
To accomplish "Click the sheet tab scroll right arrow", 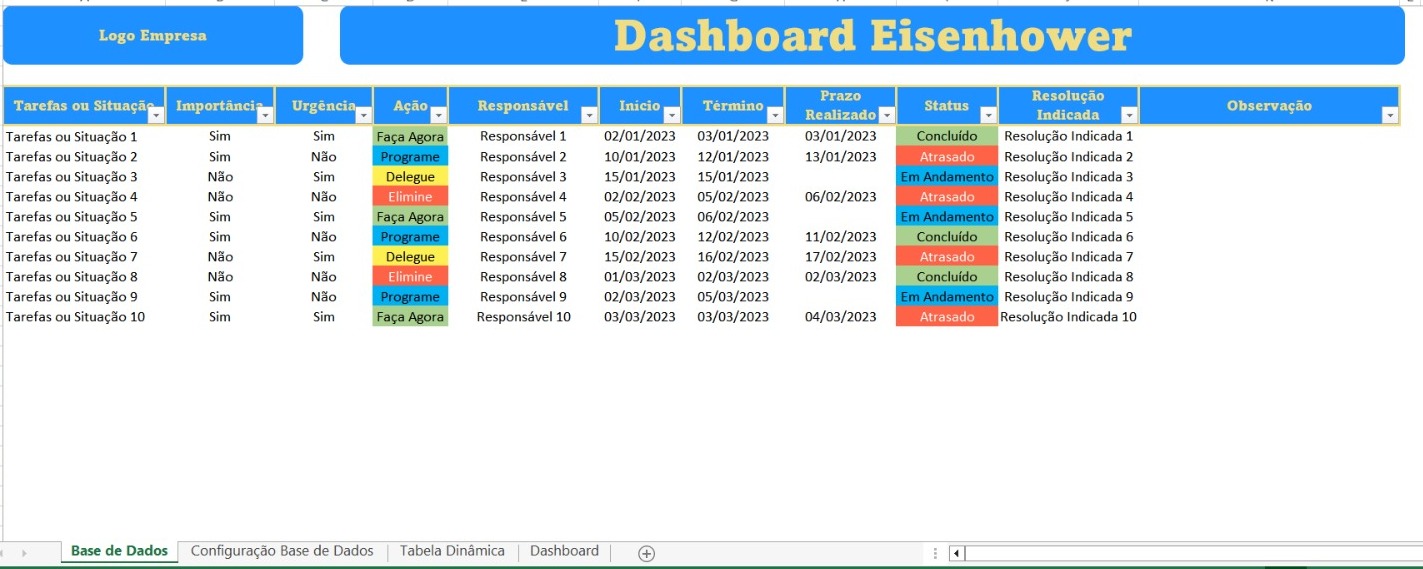I will 24,553.
